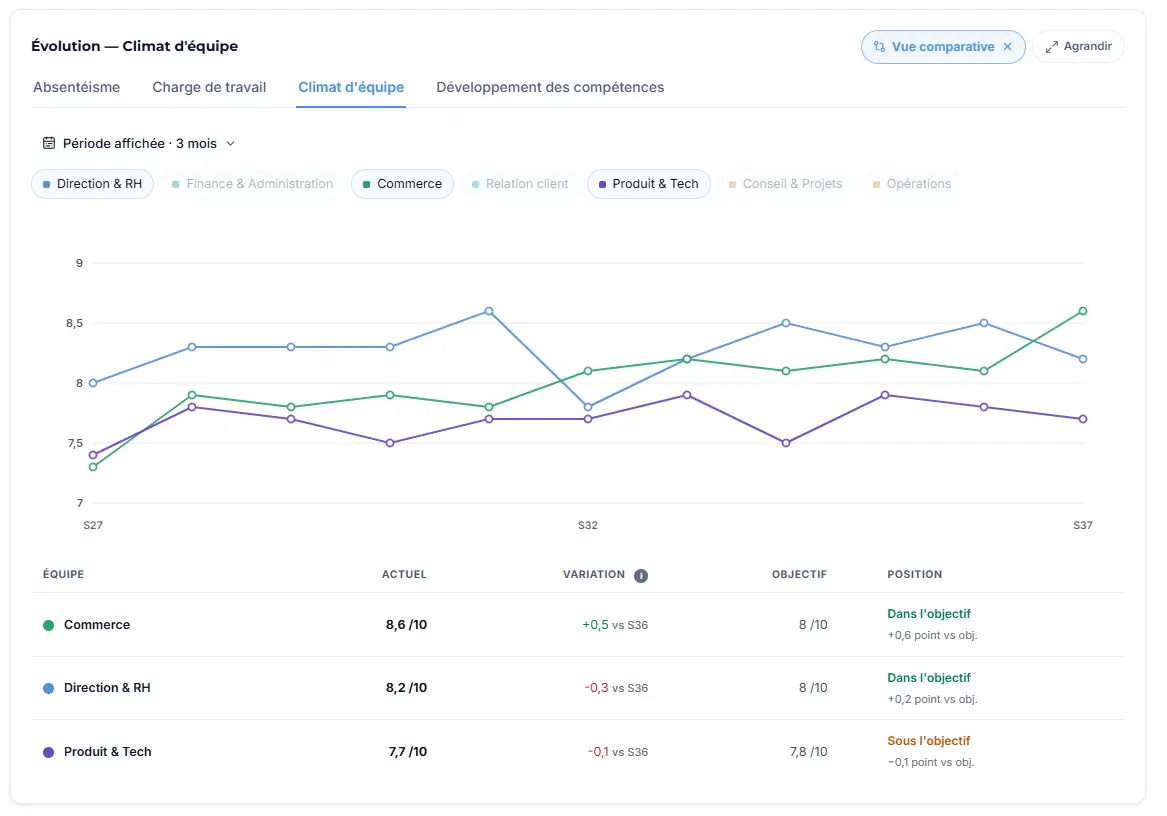Click the +0,5 vs S36 variation
Screen dimensions: 1167x816
615,625
